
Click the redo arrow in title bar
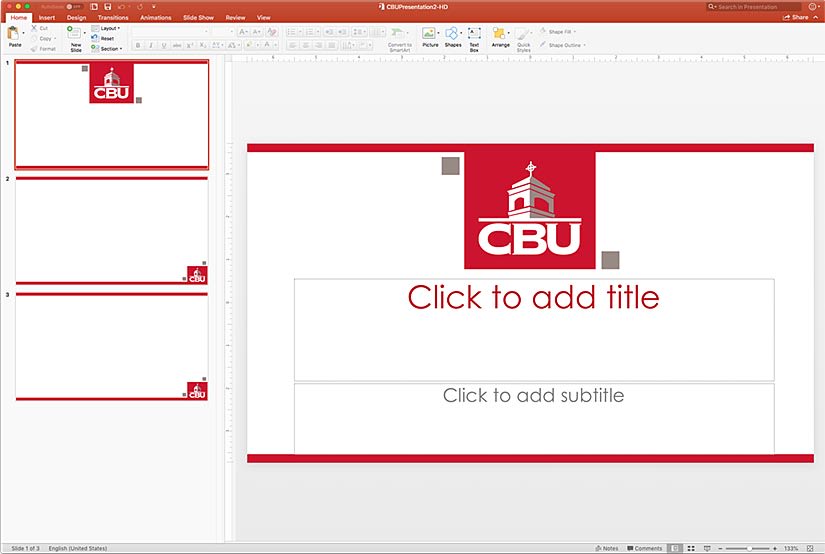coord(140,6)
